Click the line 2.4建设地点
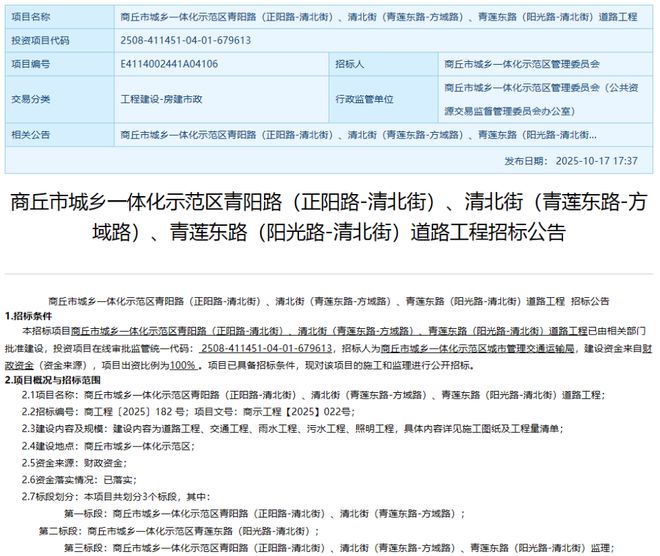Image resolution: width=660 pixels, height=556 pixels. click(108, 446)
